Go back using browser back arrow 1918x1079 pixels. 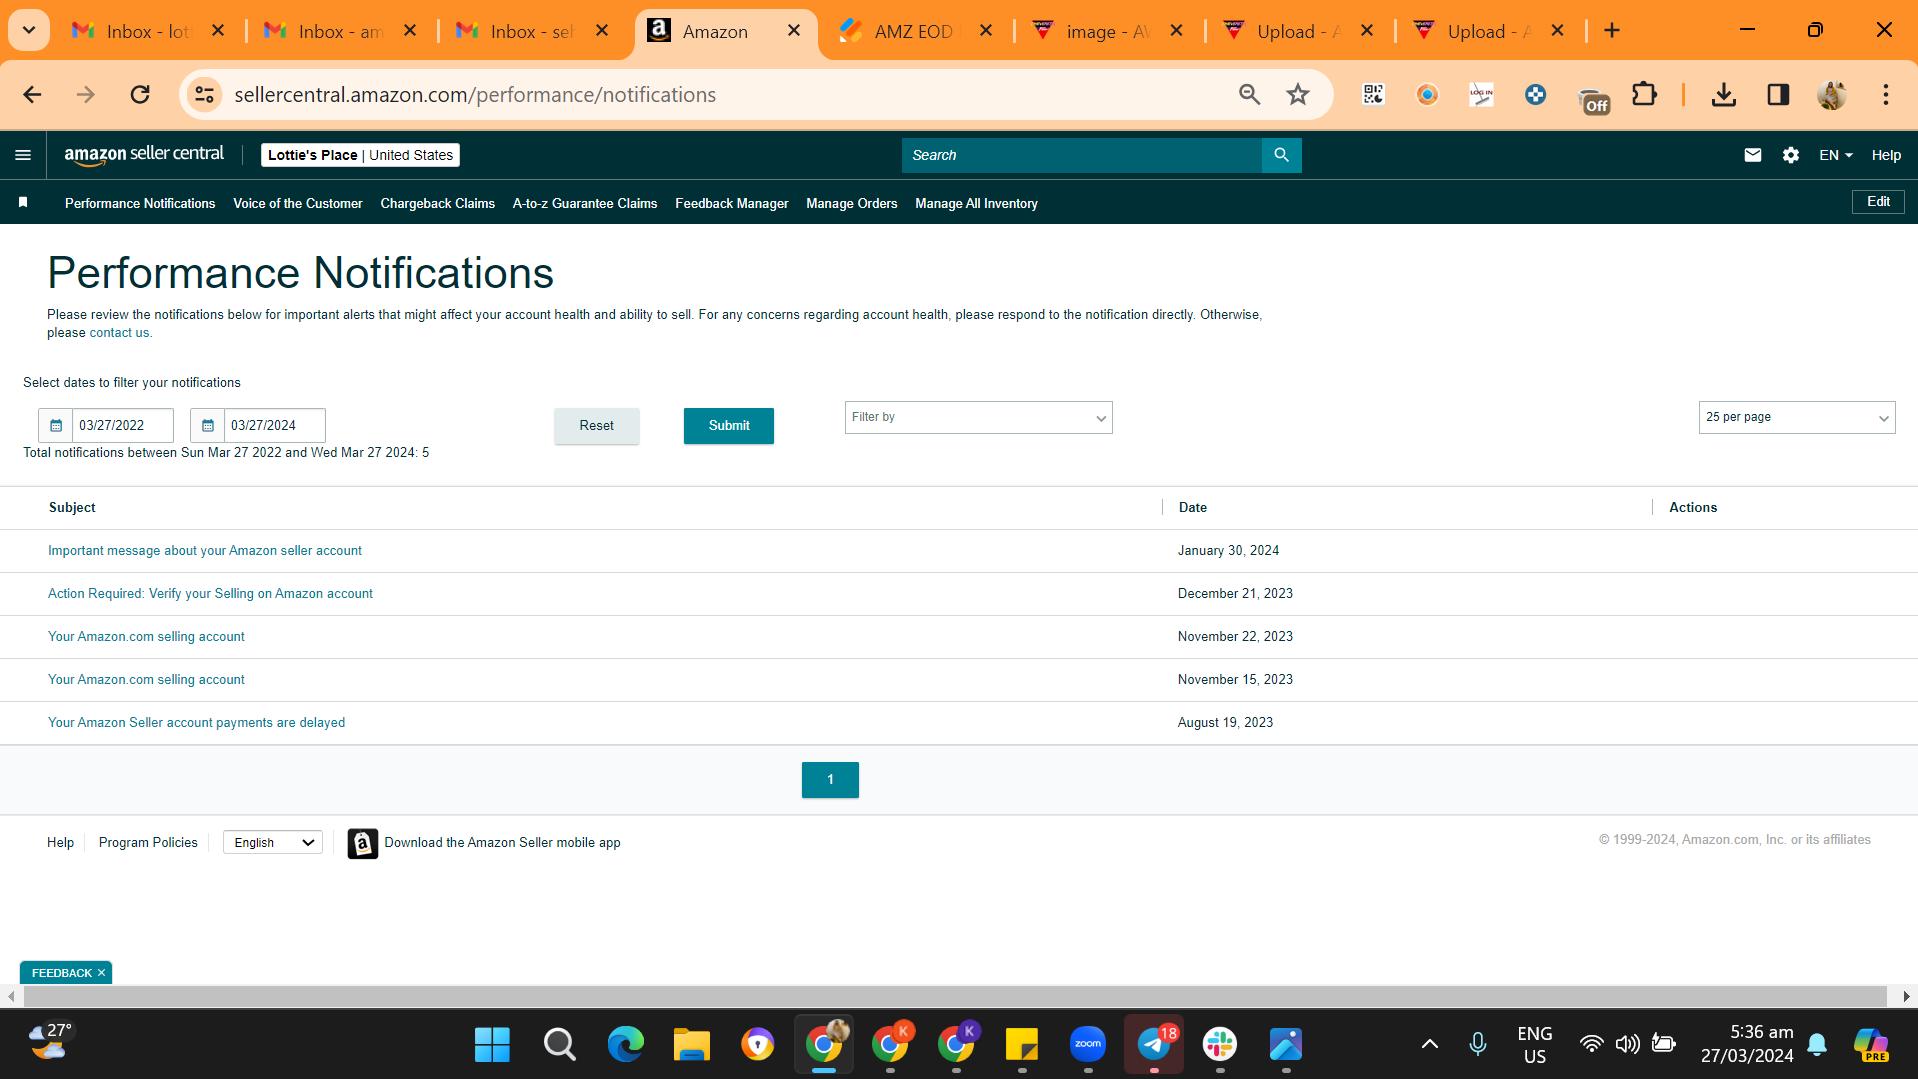pyautogui.click(x=32, y=95)
